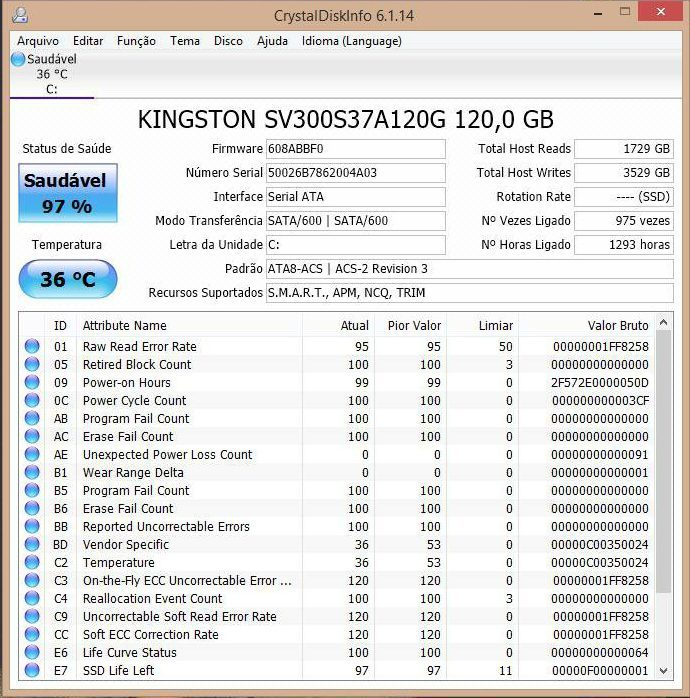This screenshot has height=698, width=690.
Task: Click status icon for Reallocation Event Count
Action: (x=32, y=598)
